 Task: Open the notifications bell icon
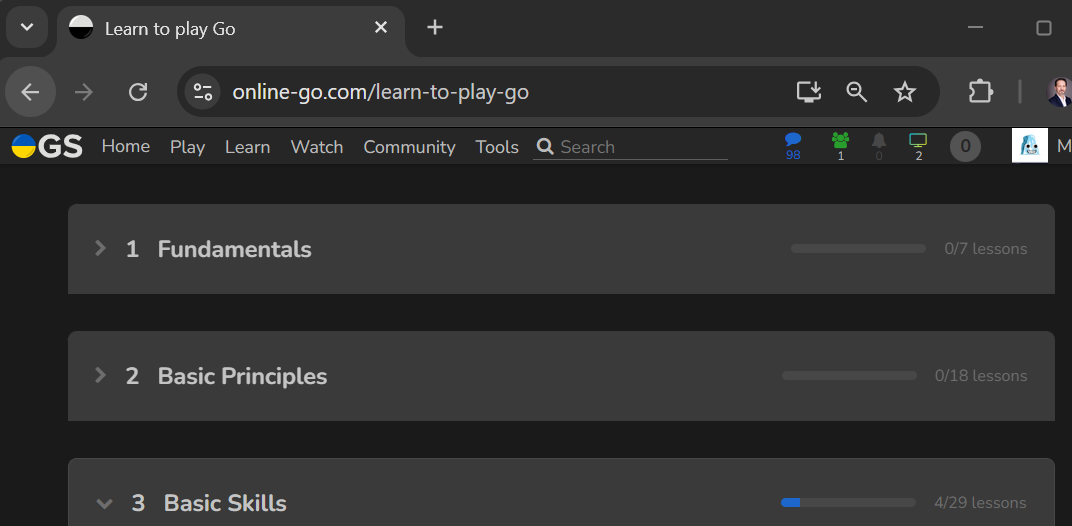[879, 141]
